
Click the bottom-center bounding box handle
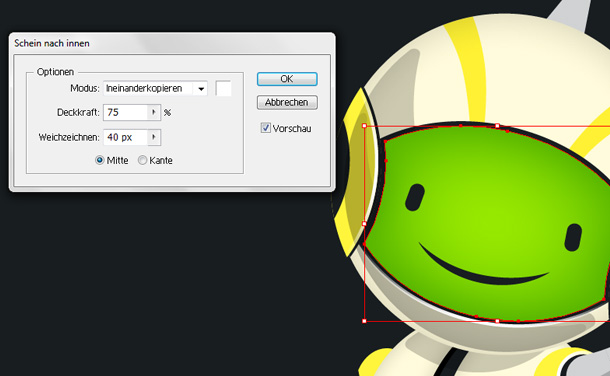pos(497,321)
